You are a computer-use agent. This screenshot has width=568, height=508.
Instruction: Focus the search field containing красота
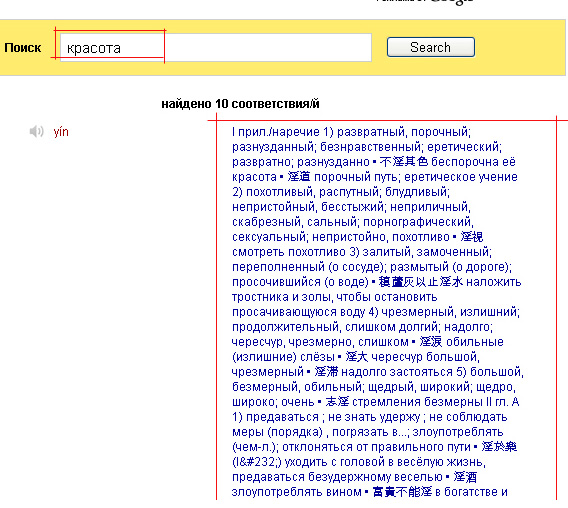click(x=216, y=47)
